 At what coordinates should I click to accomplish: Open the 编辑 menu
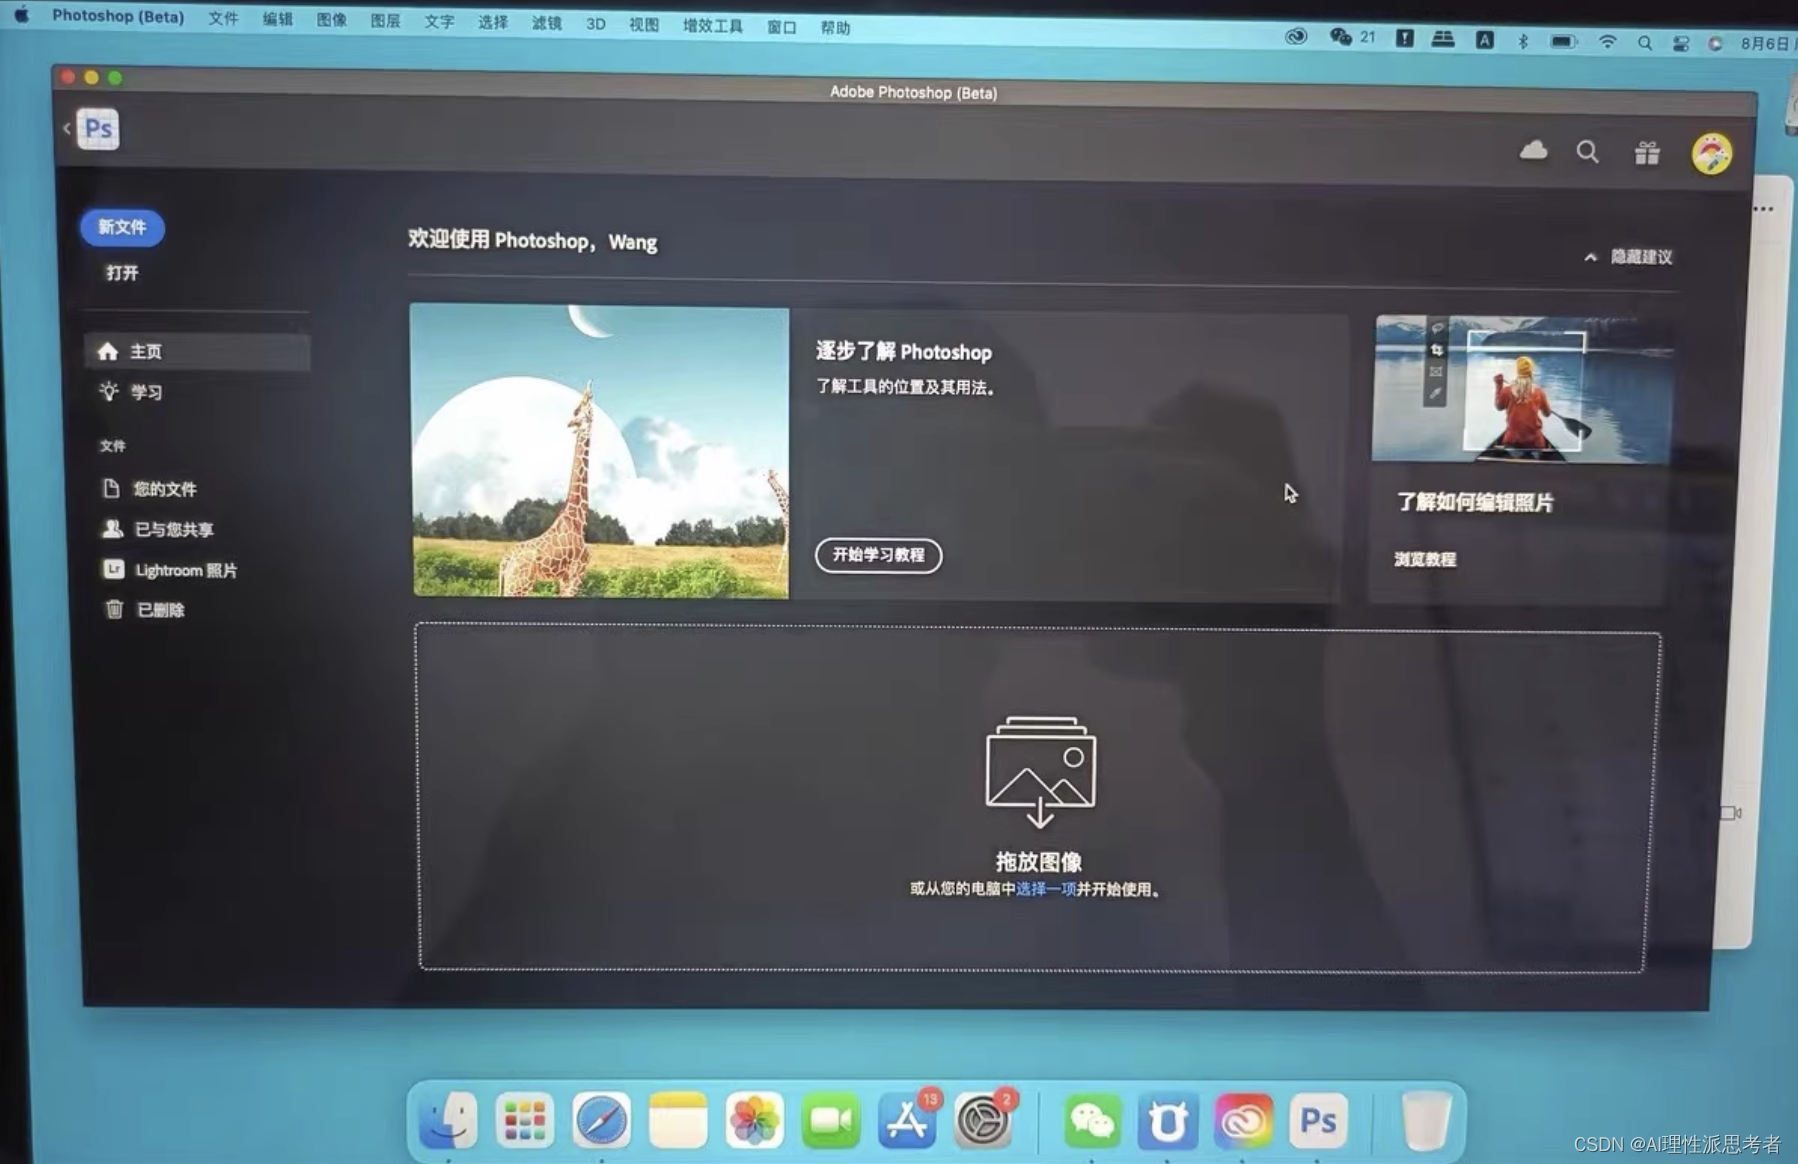277,20
